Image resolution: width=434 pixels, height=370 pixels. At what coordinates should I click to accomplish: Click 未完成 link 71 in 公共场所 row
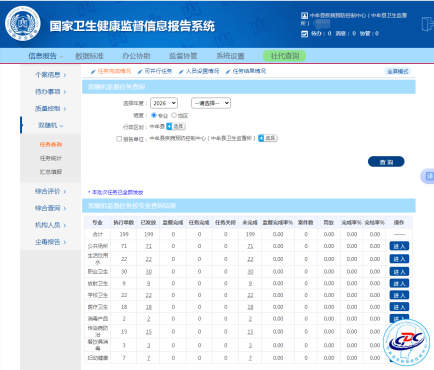[250, 246]
